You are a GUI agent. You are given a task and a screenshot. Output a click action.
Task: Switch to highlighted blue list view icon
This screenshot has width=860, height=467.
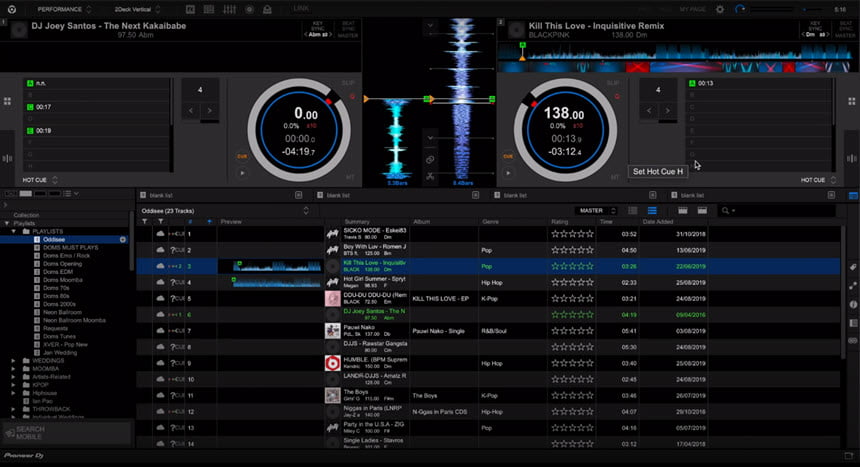coord(652,211)
